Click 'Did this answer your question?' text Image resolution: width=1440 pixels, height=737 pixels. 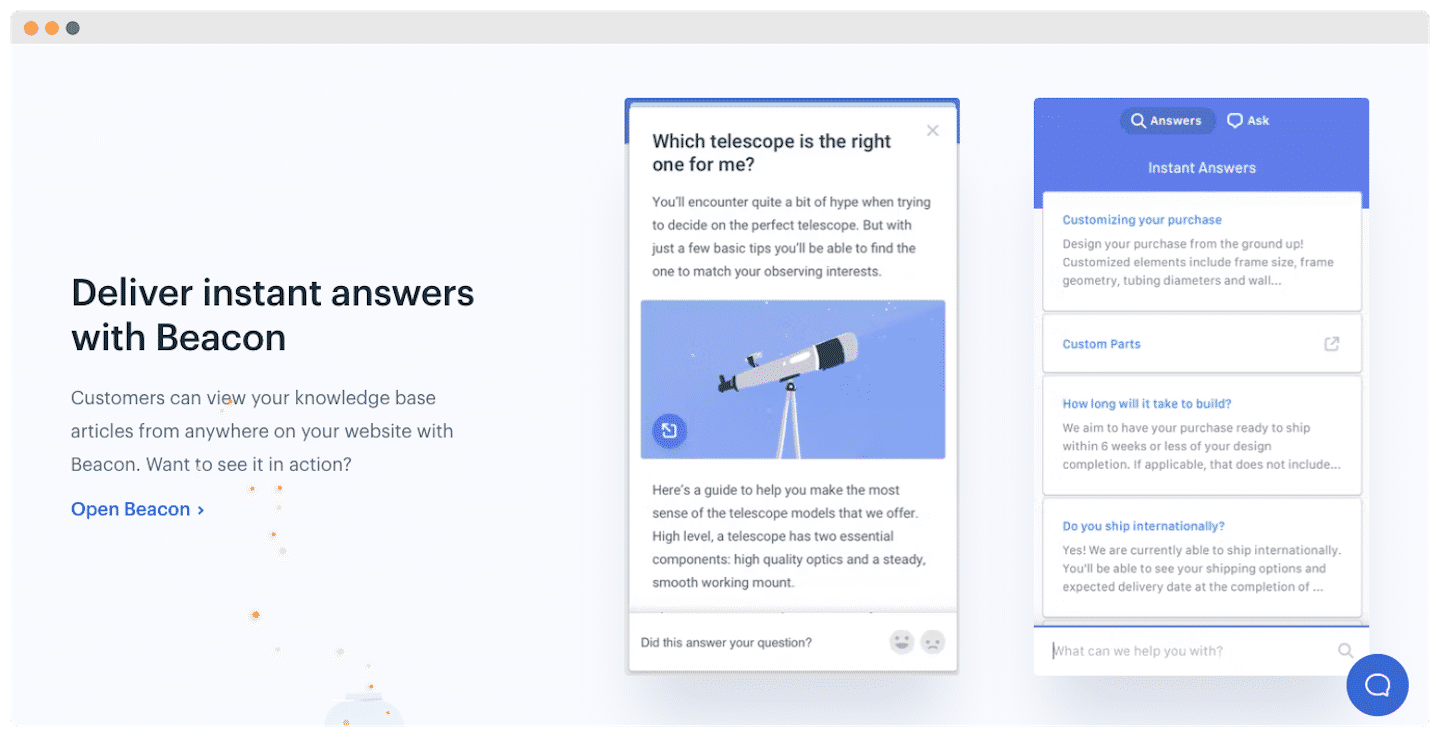click(x=726, y=642)
